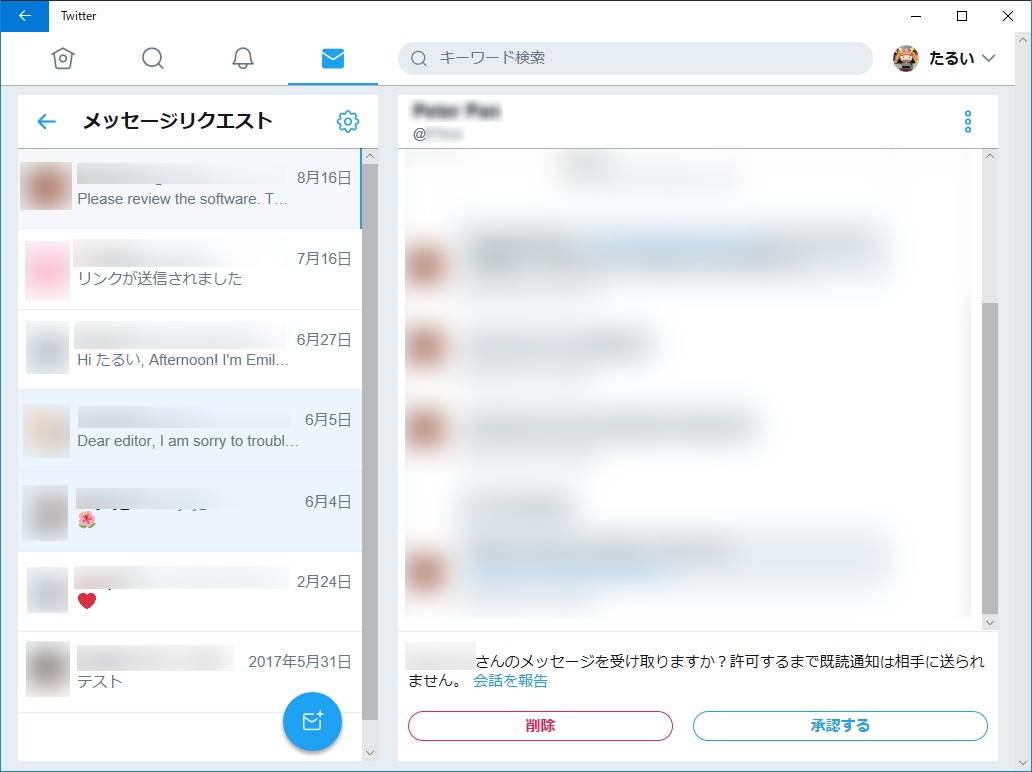Approve the message request with 承認する
The image size is (1032, 772).
pyautogui.click(x=840, y=726)
